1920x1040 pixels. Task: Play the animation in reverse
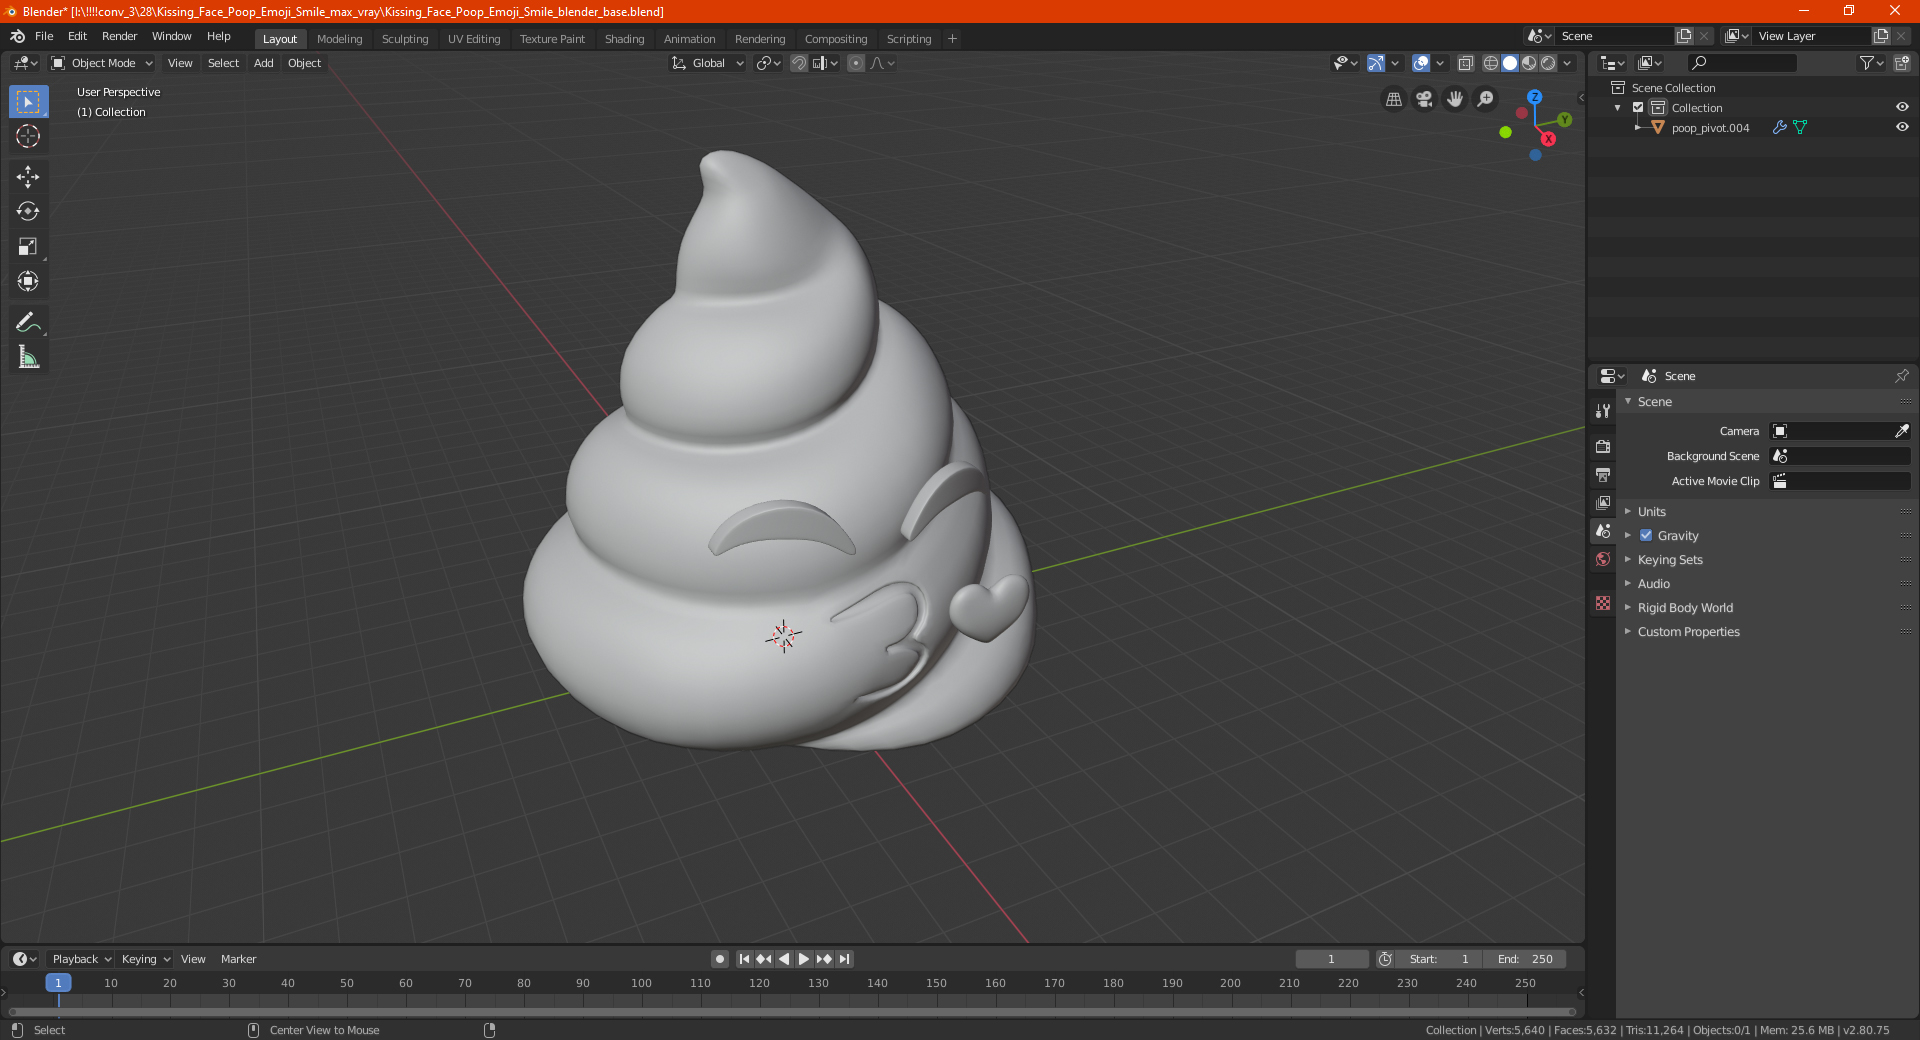click(784, 959)
